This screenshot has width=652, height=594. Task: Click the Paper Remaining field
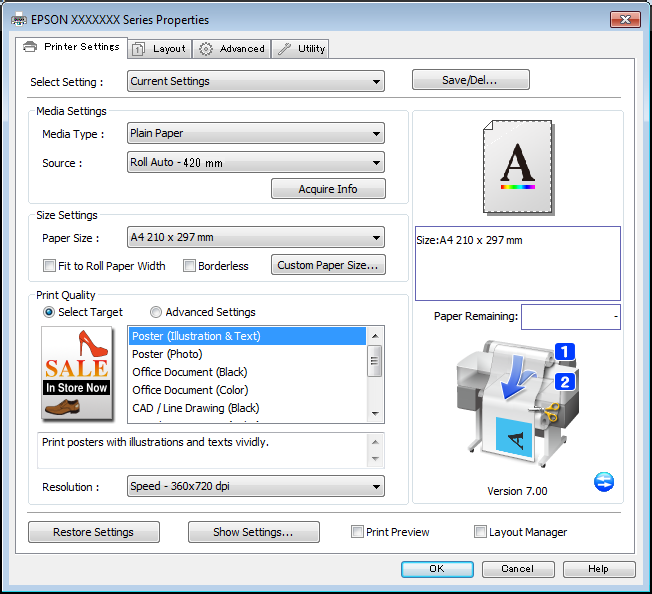(x=571, y=317)
